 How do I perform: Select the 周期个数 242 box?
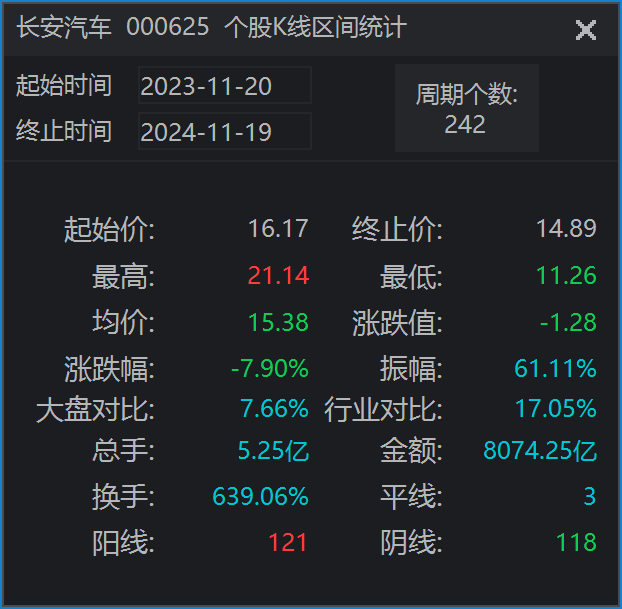point(466,108)
